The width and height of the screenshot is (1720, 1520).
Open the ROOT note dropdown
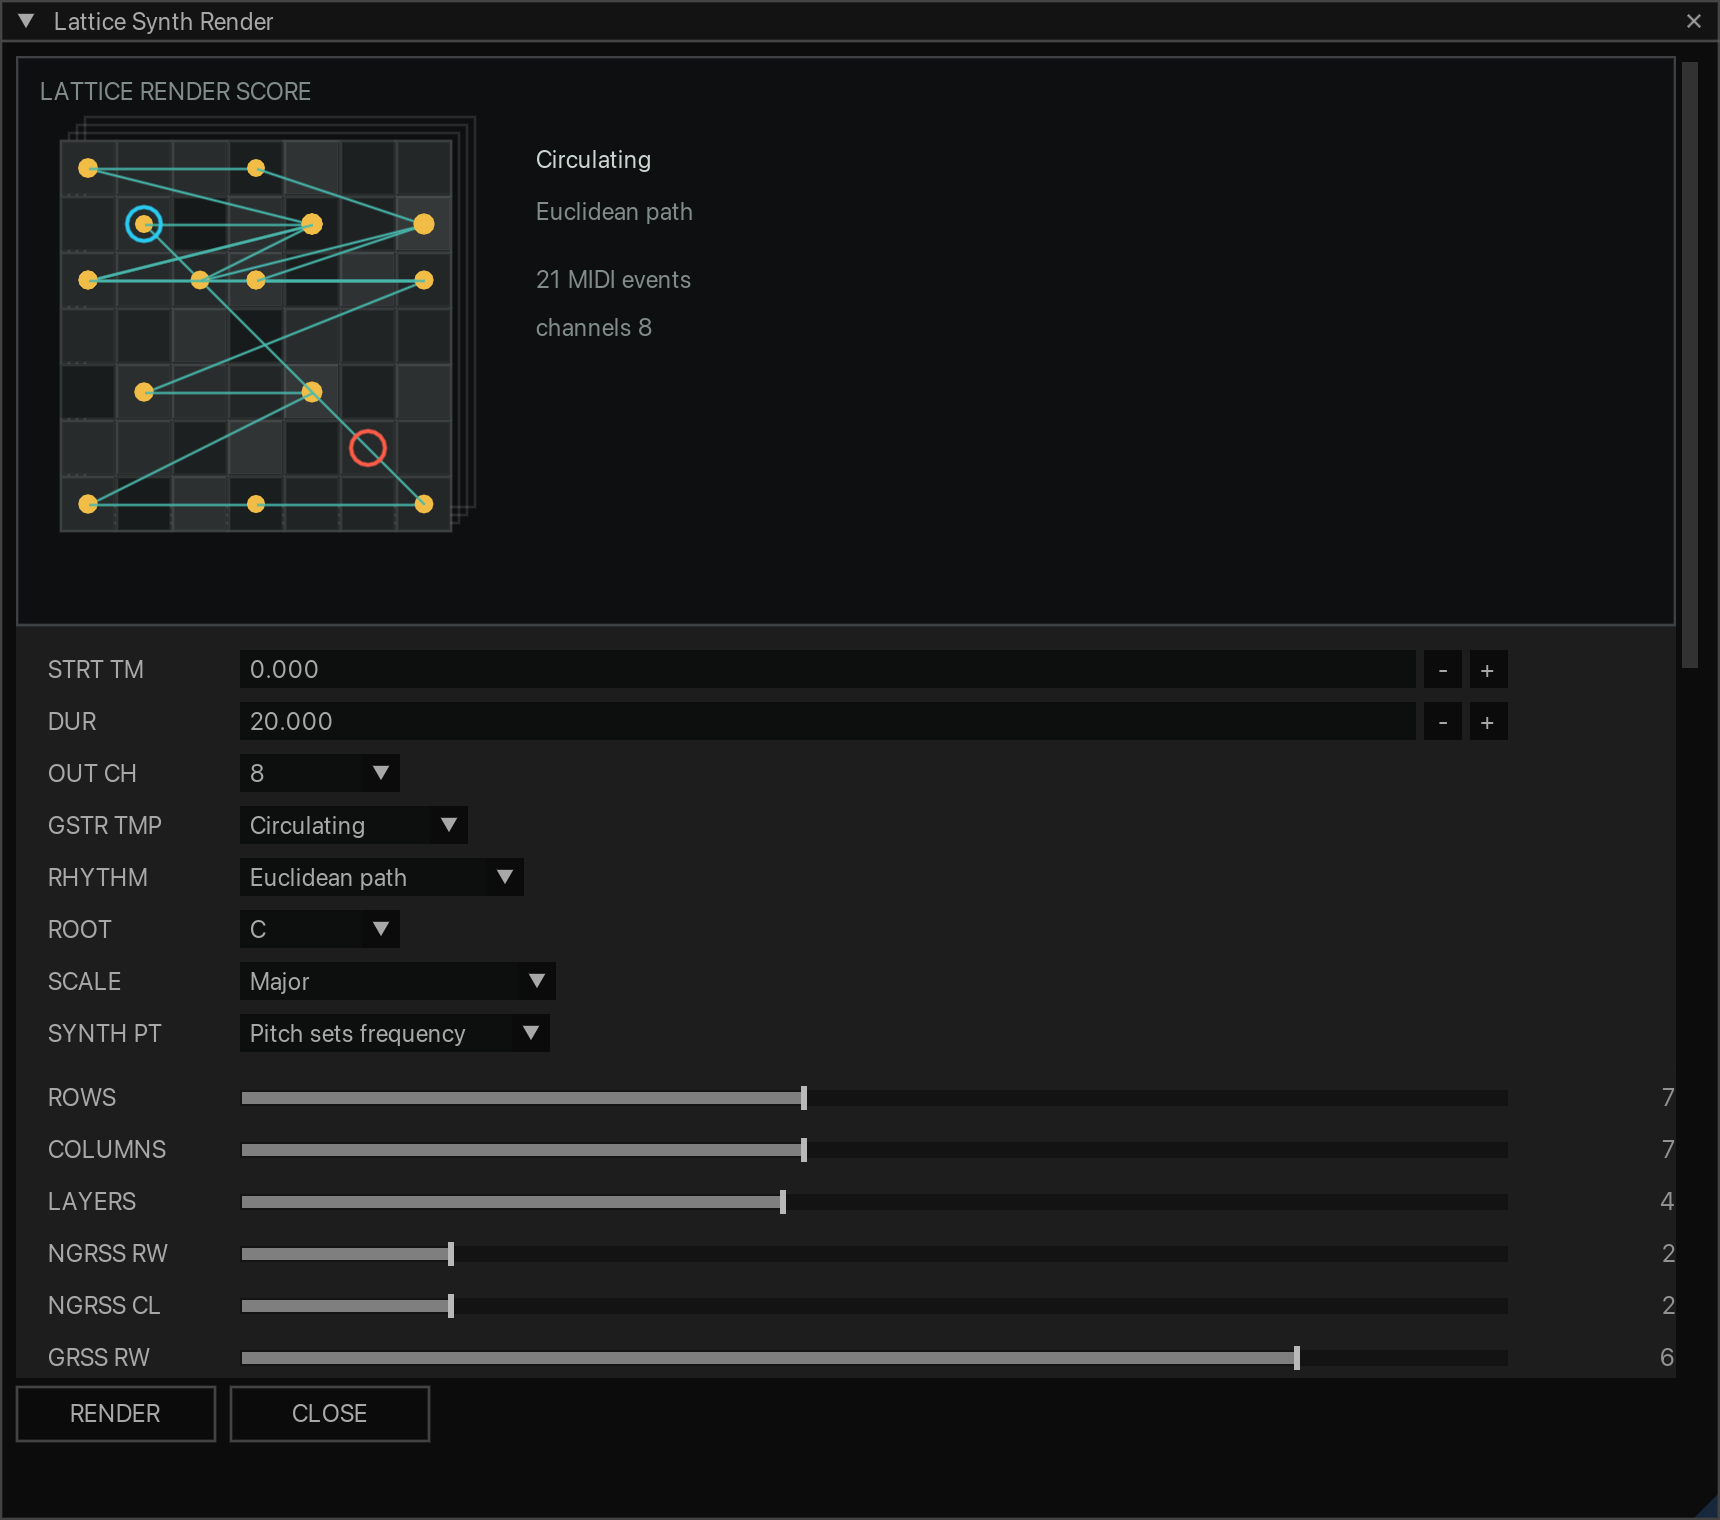(320, 929)
